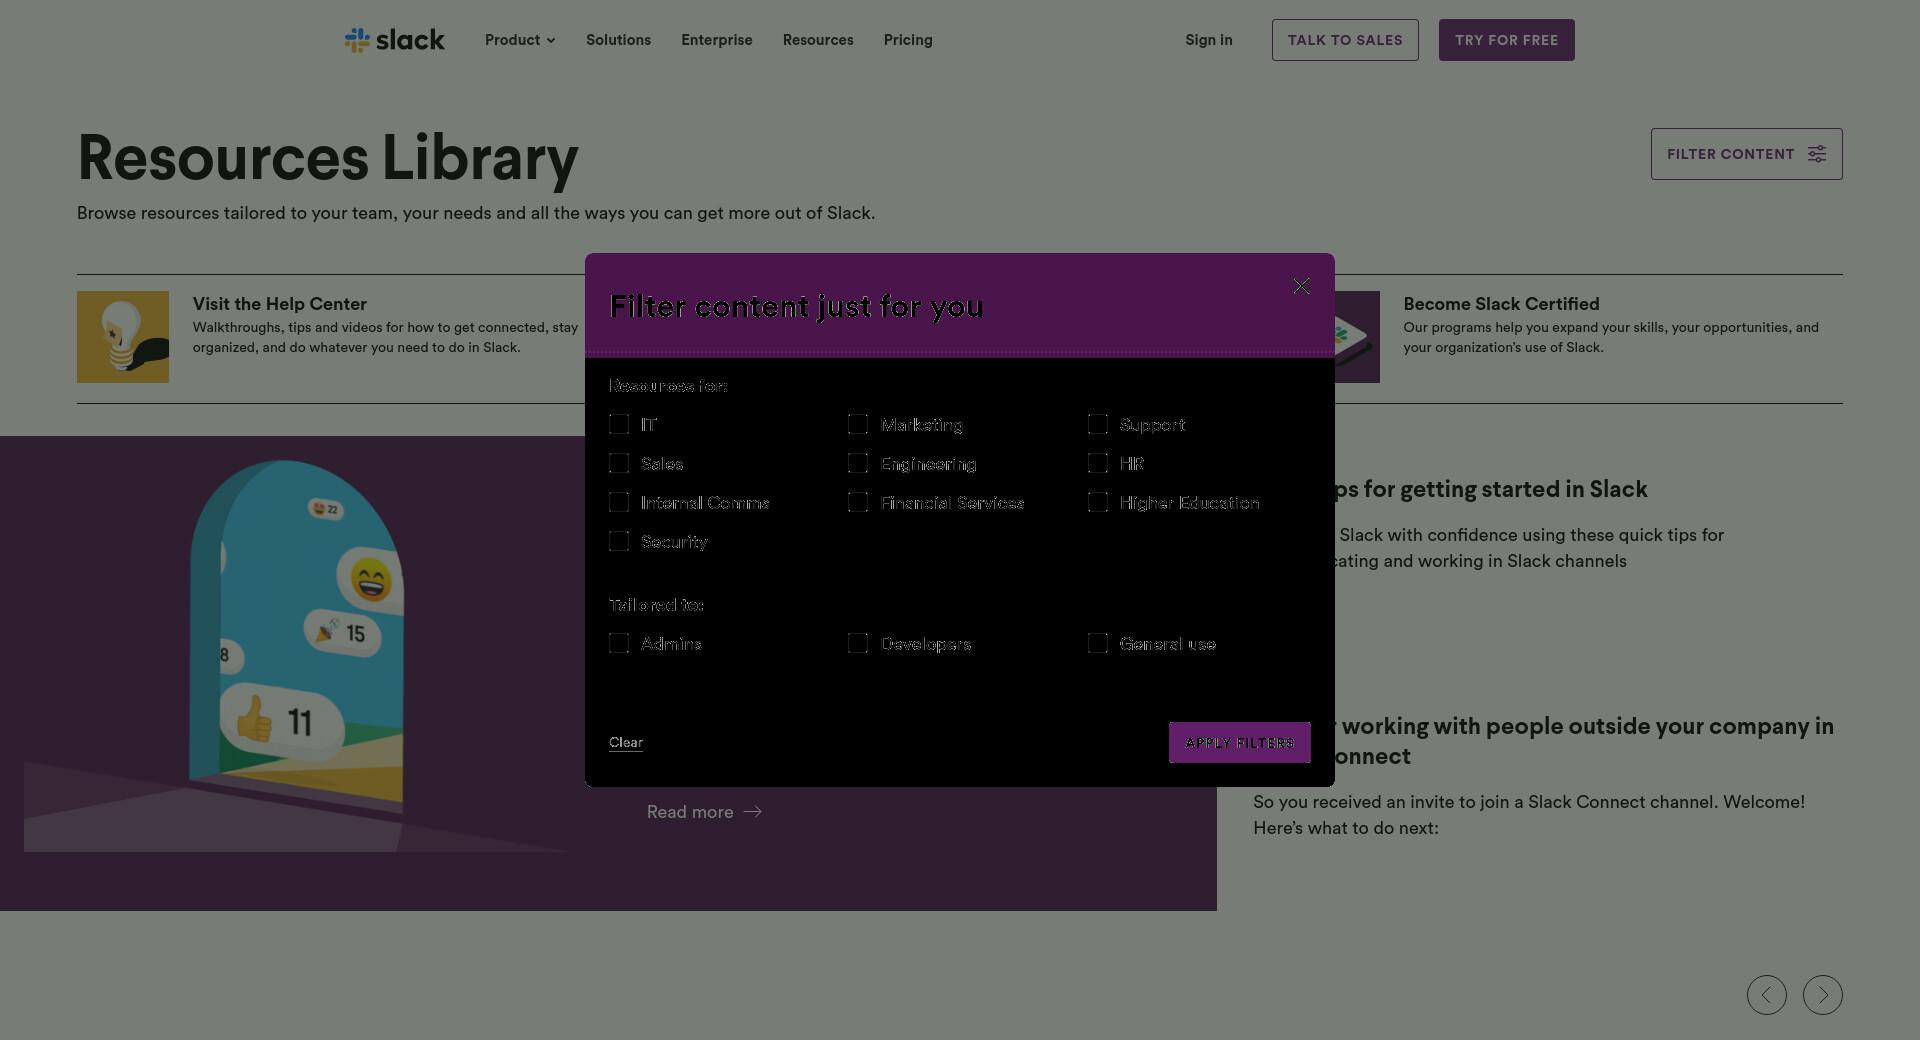Check the Financial Services checkbox
Viewport: 1920px width, 1040px height.
(x=858, y=502)
